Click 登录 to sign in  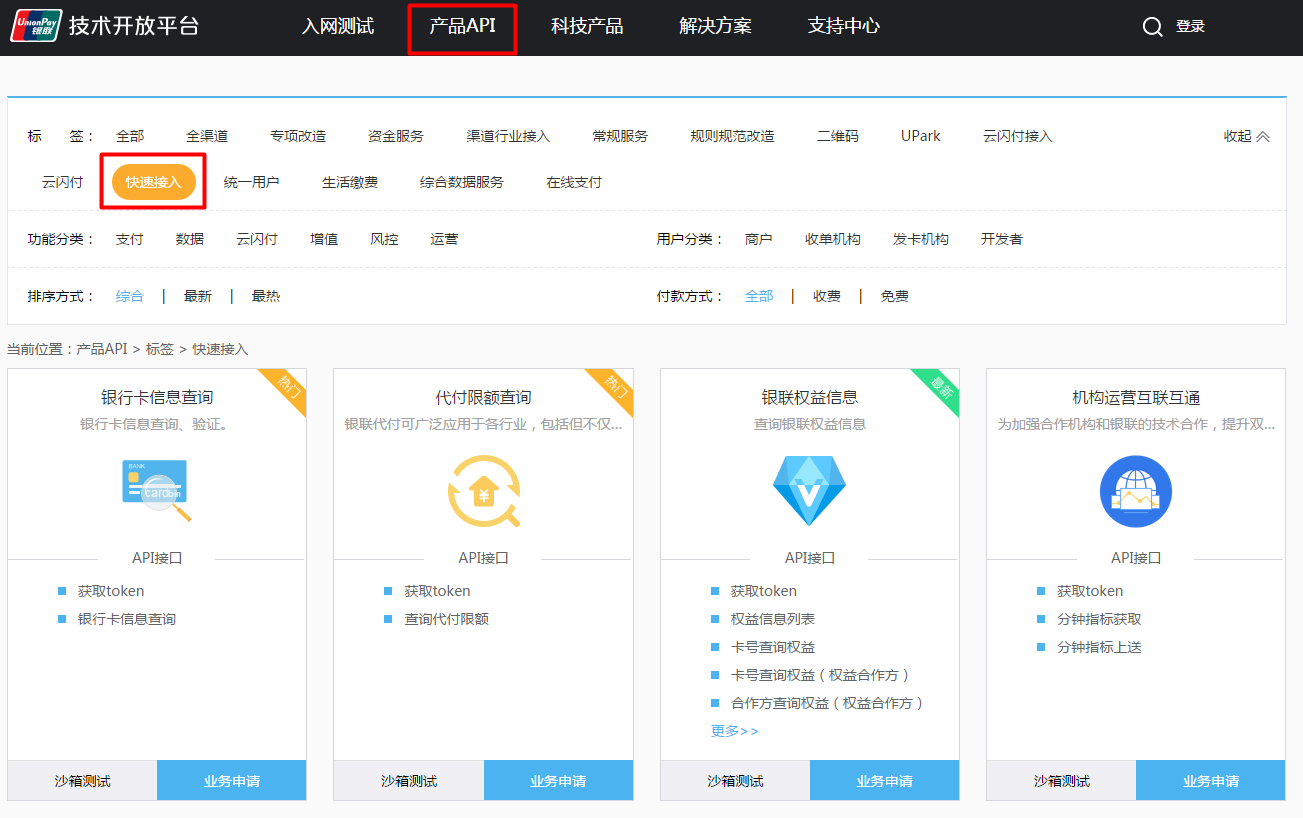point(1190,27)
